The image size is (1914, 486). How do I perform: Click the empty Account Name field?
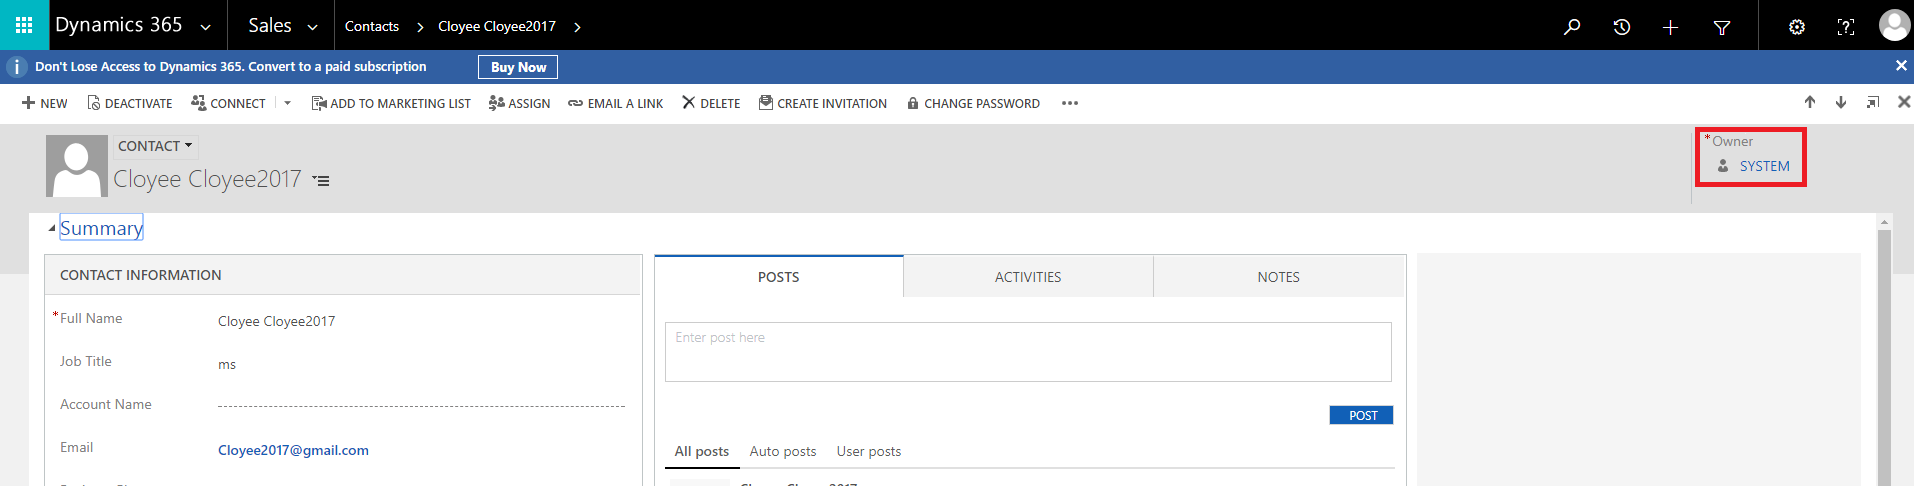[421, 406]
